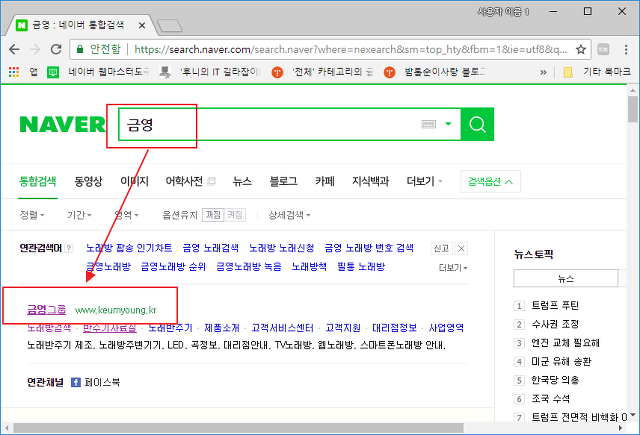The height and width of the screenshot is (435, 640).
Task: Open the 대리점정보 sublink
Action: pos(394,328)
